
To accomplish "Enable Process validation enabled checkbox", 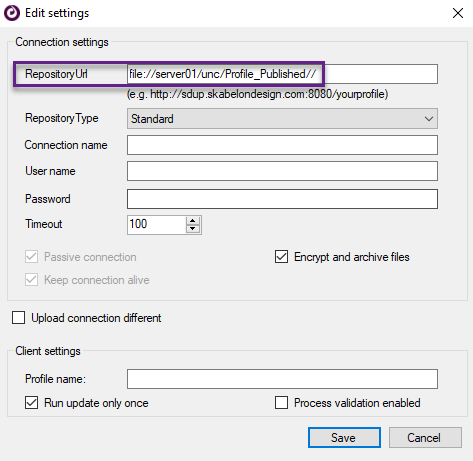I will [281, 403].
